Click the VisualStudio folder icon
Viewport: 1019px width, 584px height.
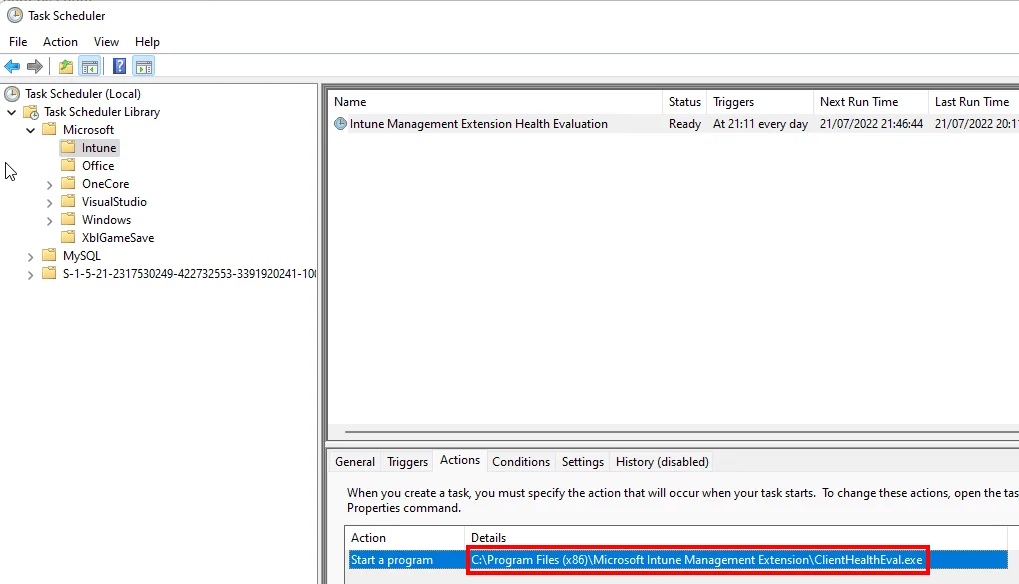[68, 201]
